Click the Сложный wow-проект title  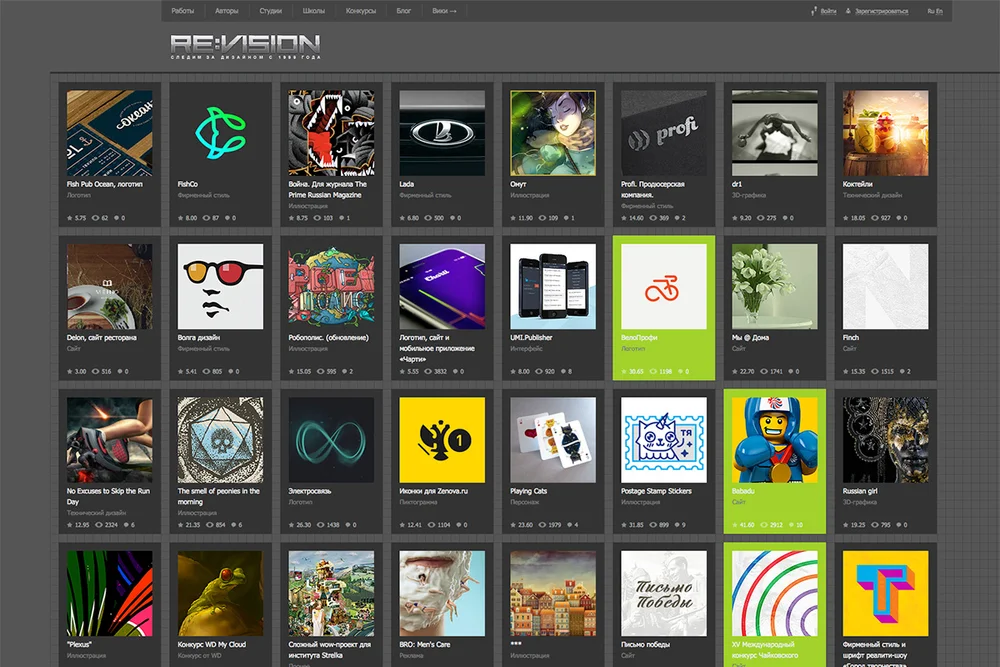(329, 650)
